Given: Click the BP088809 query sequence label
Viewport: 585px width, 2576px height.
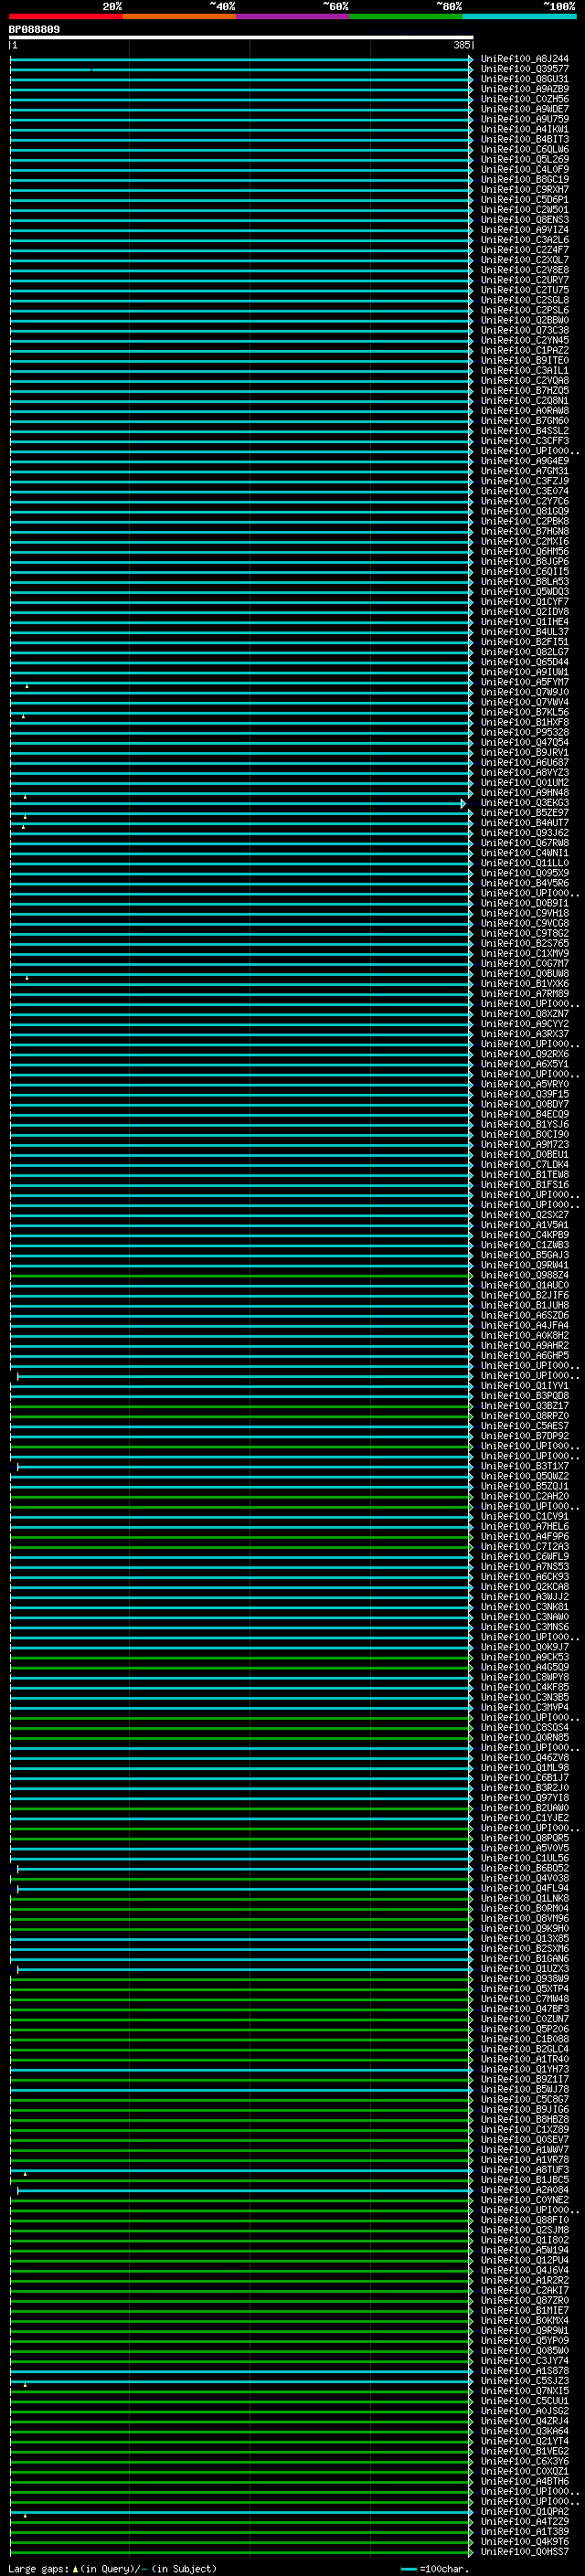Looking at the screenshot, I should 34,30.
